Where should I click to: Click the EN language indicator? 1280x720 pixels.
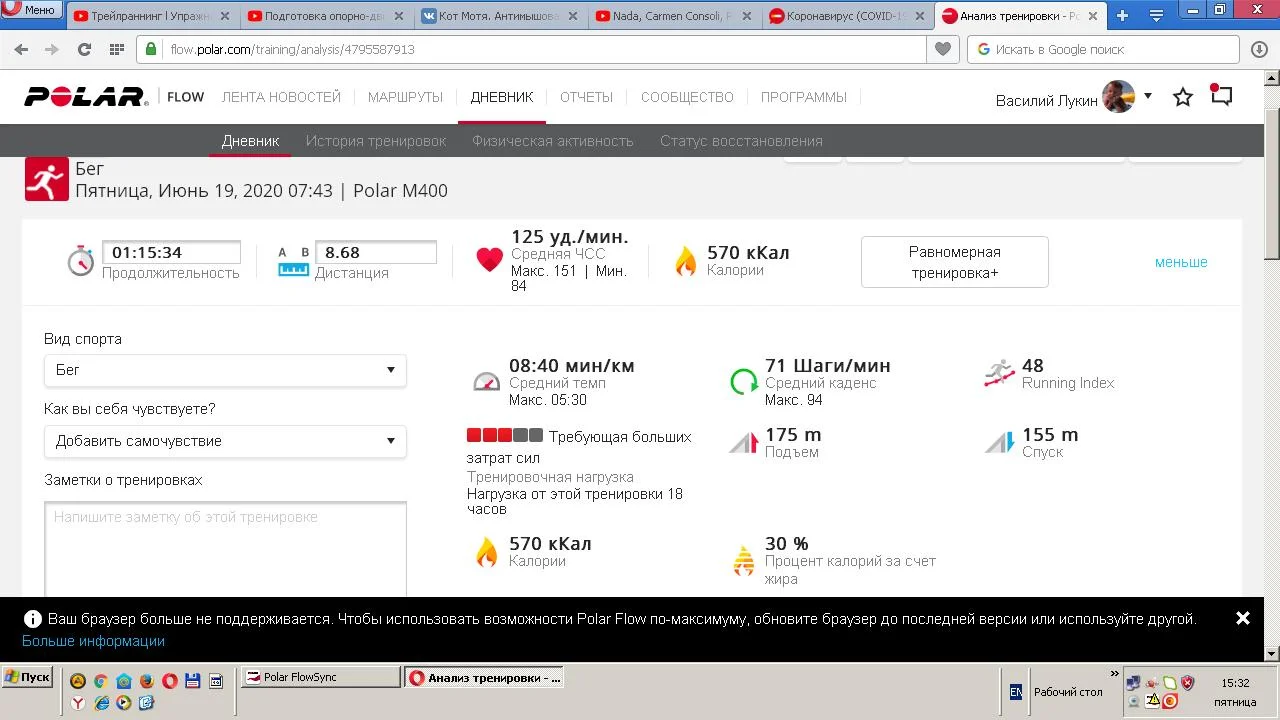[x=1016, y=691]
